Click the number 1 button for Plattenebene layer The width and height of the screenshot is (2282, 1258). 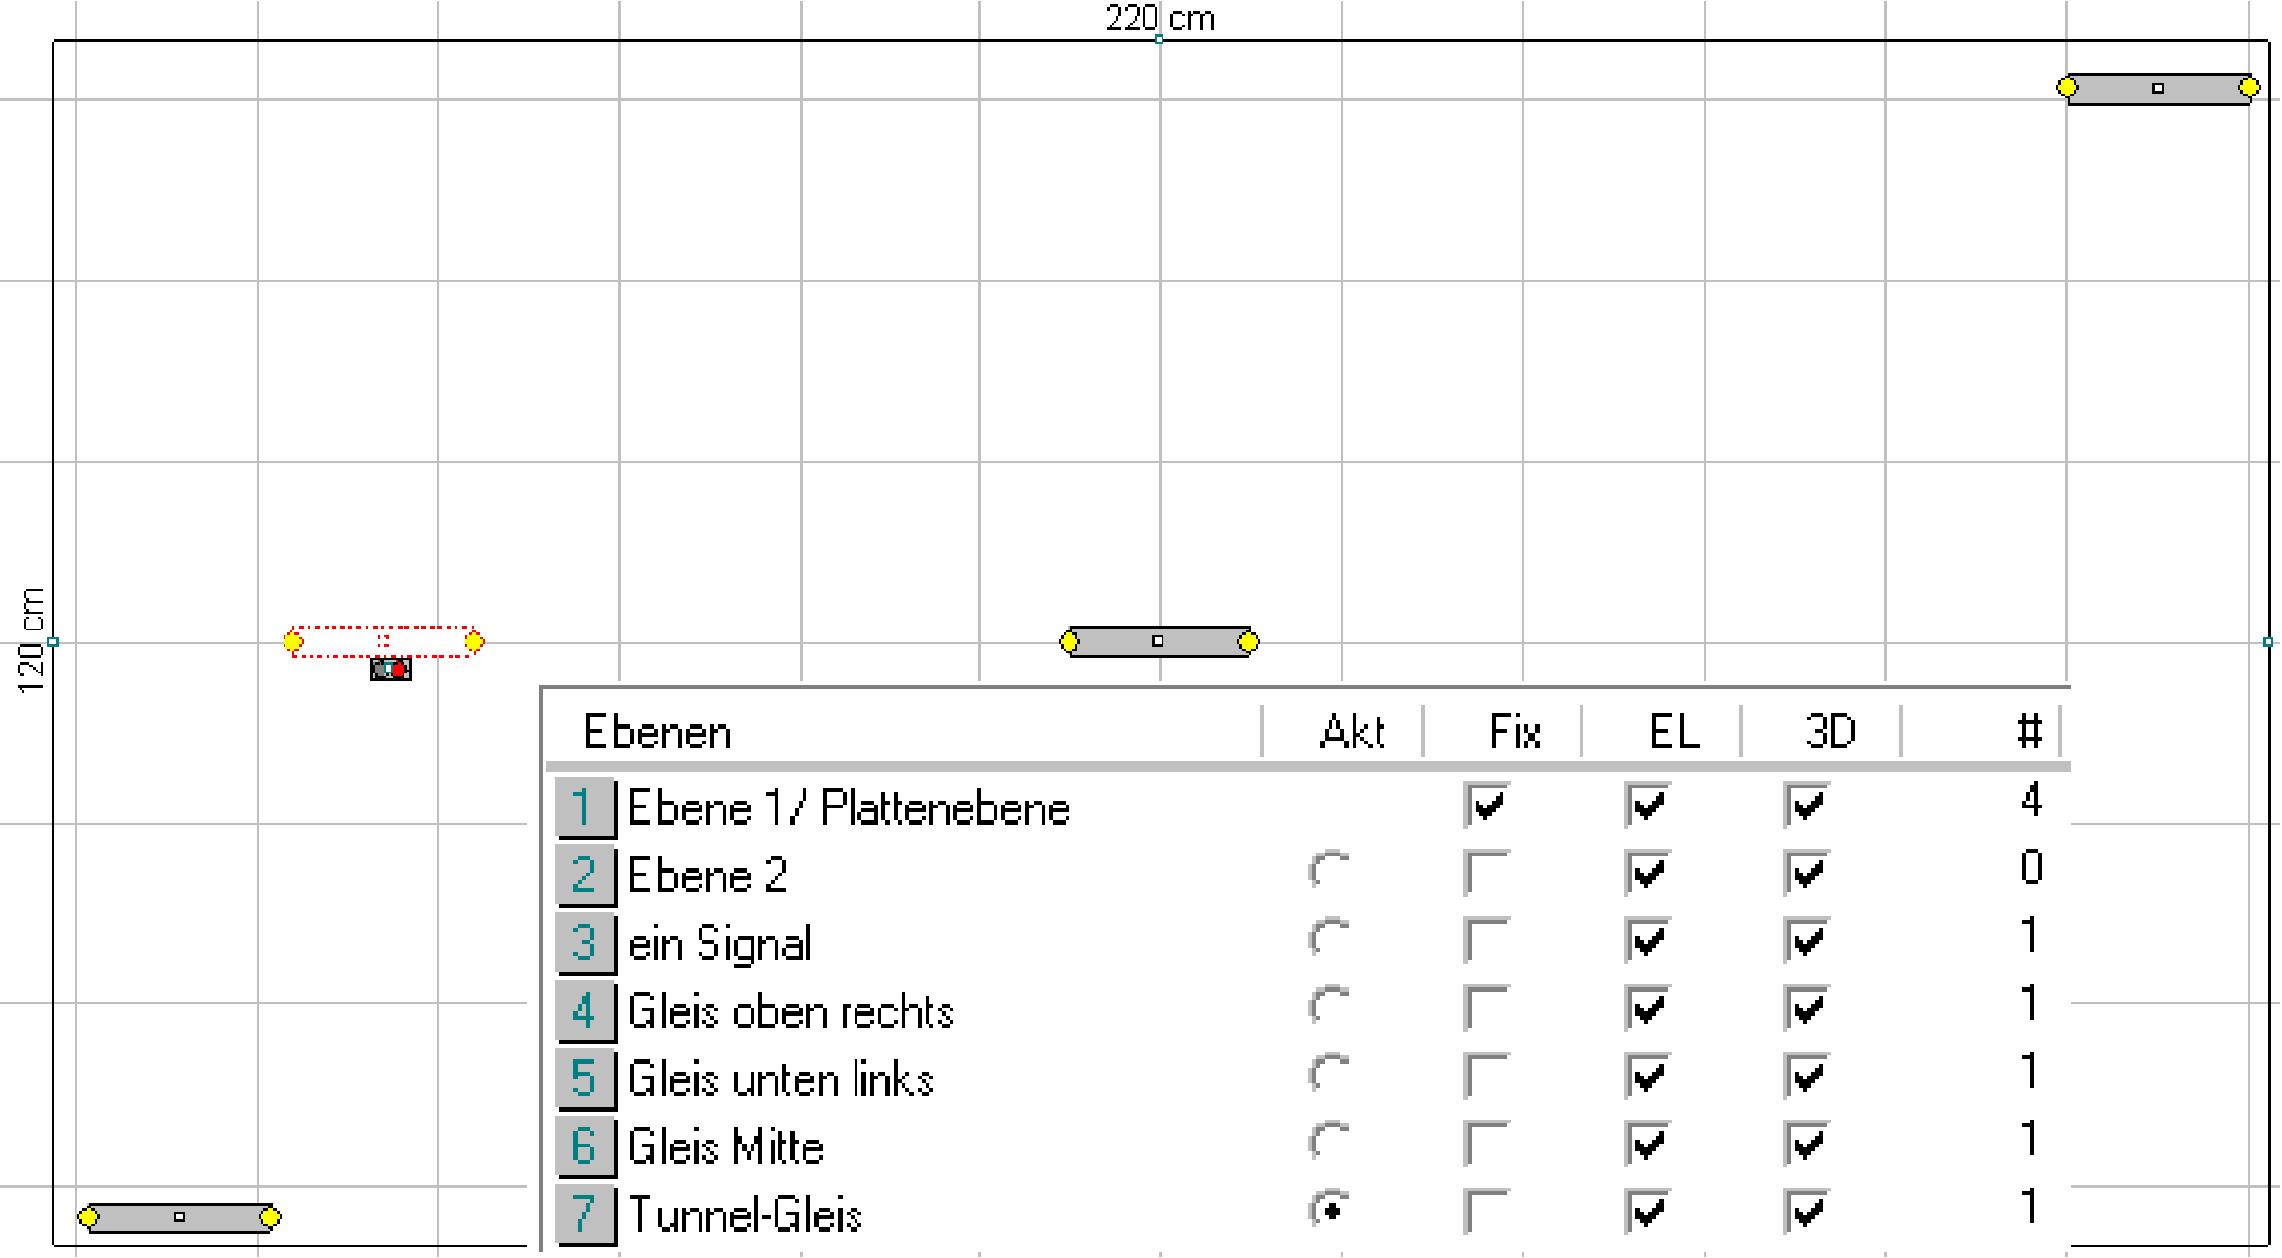[584, 807]
